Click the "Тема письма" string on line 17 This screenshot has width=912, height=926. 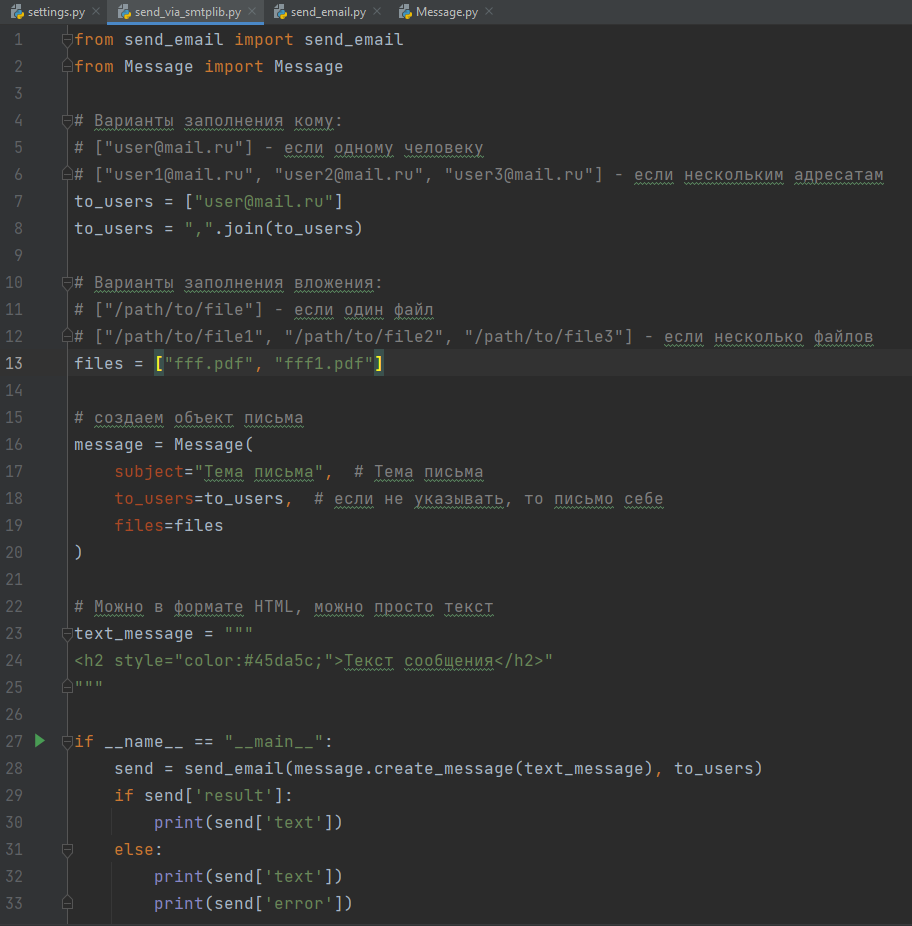tap(259, 471)
